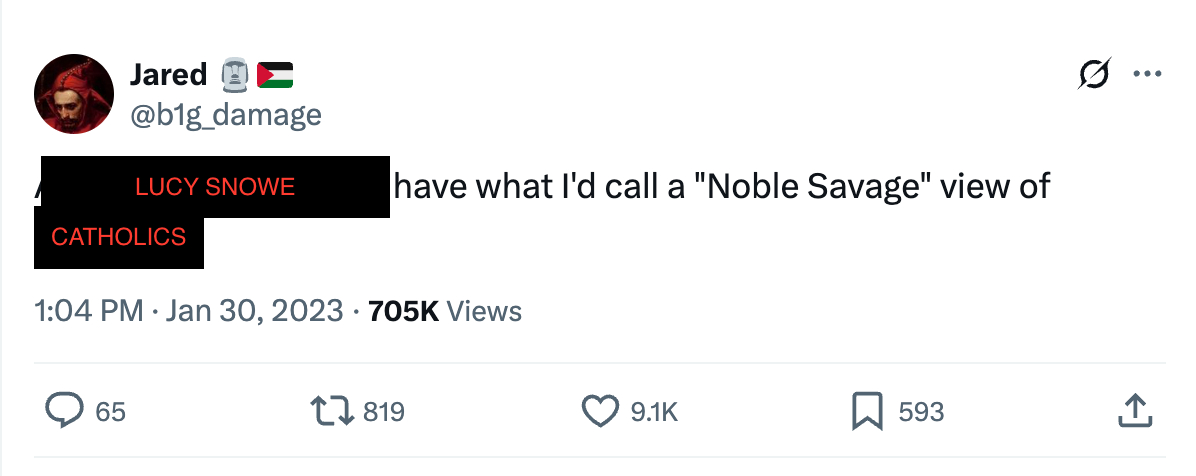Like the tweet with the heart icon

click(600, 411)
